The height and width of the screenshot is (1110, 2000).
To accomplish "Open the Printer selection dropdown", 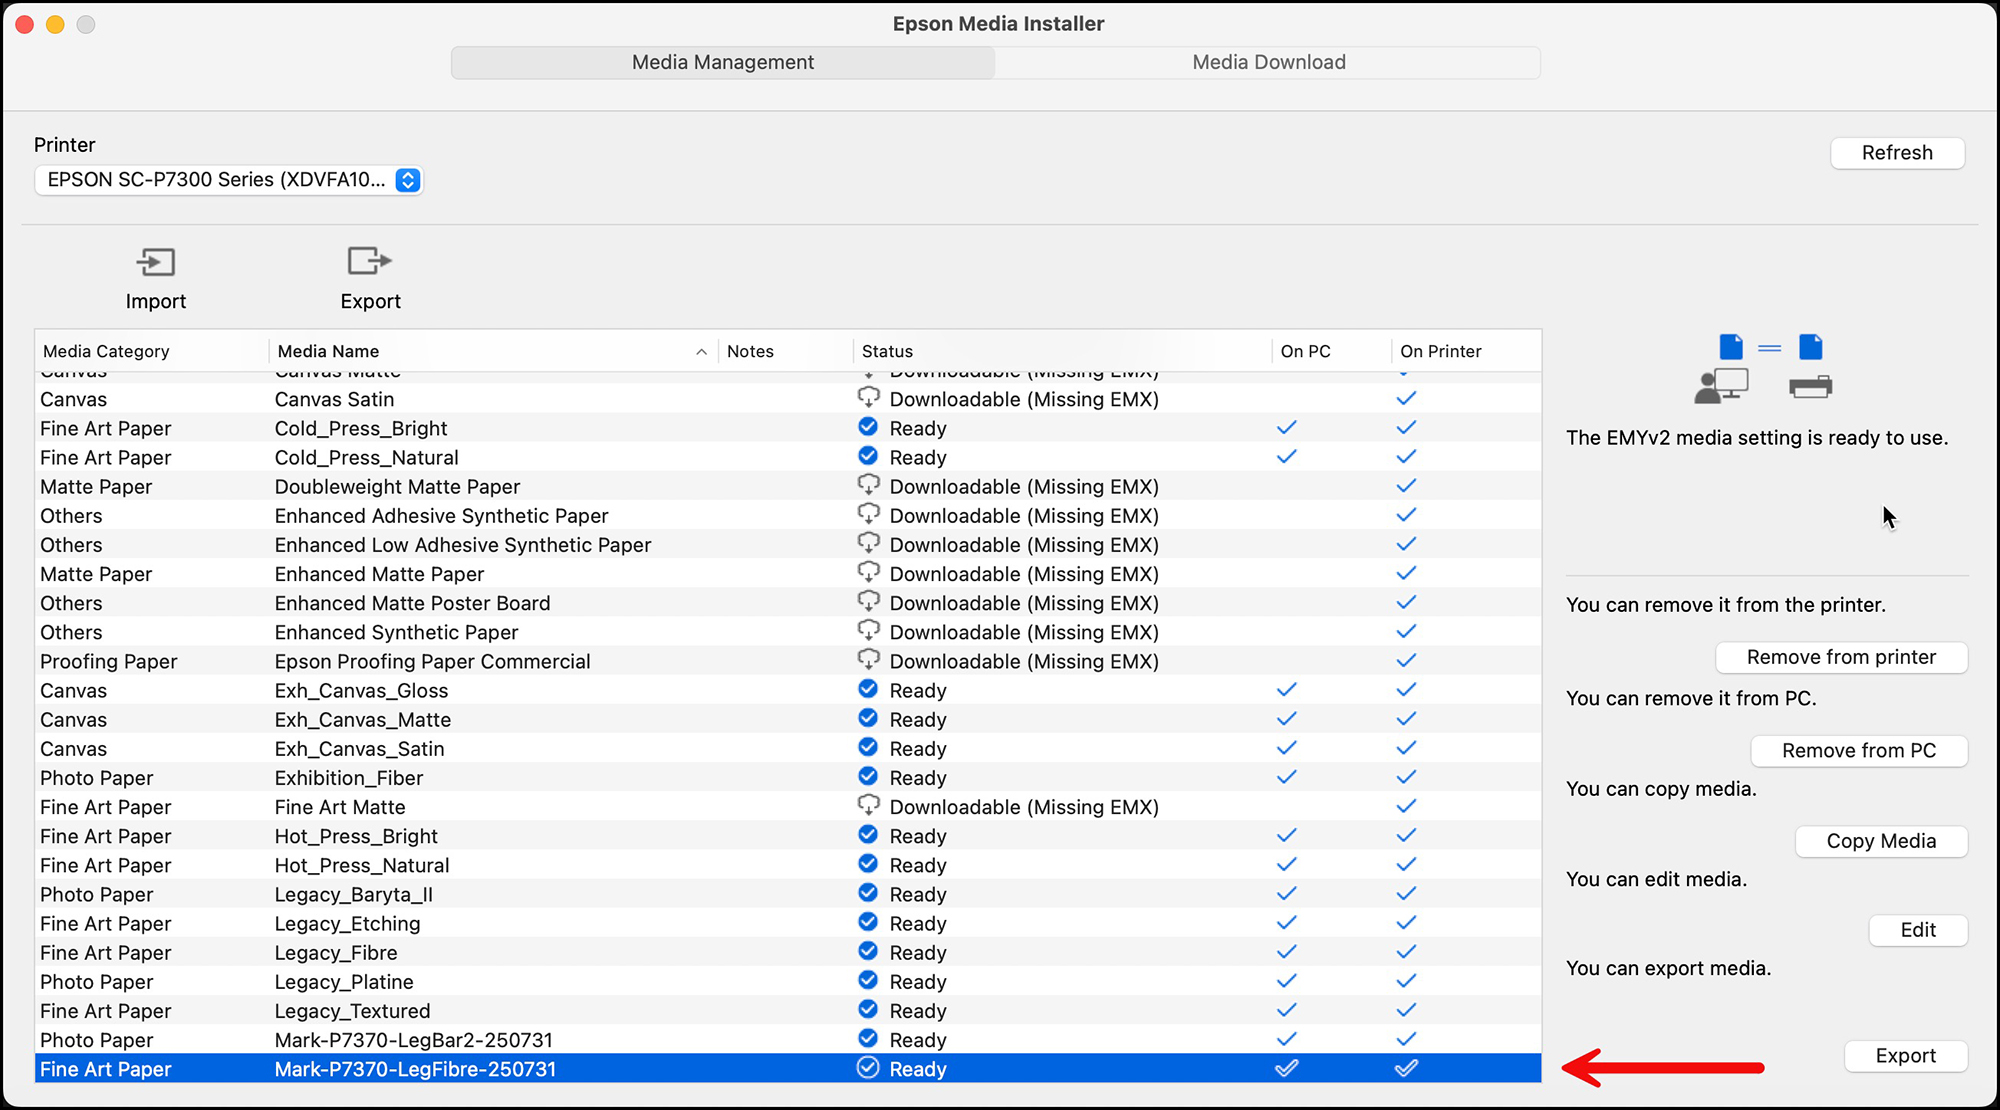I will pyautogui.click(x=229, y=180).
